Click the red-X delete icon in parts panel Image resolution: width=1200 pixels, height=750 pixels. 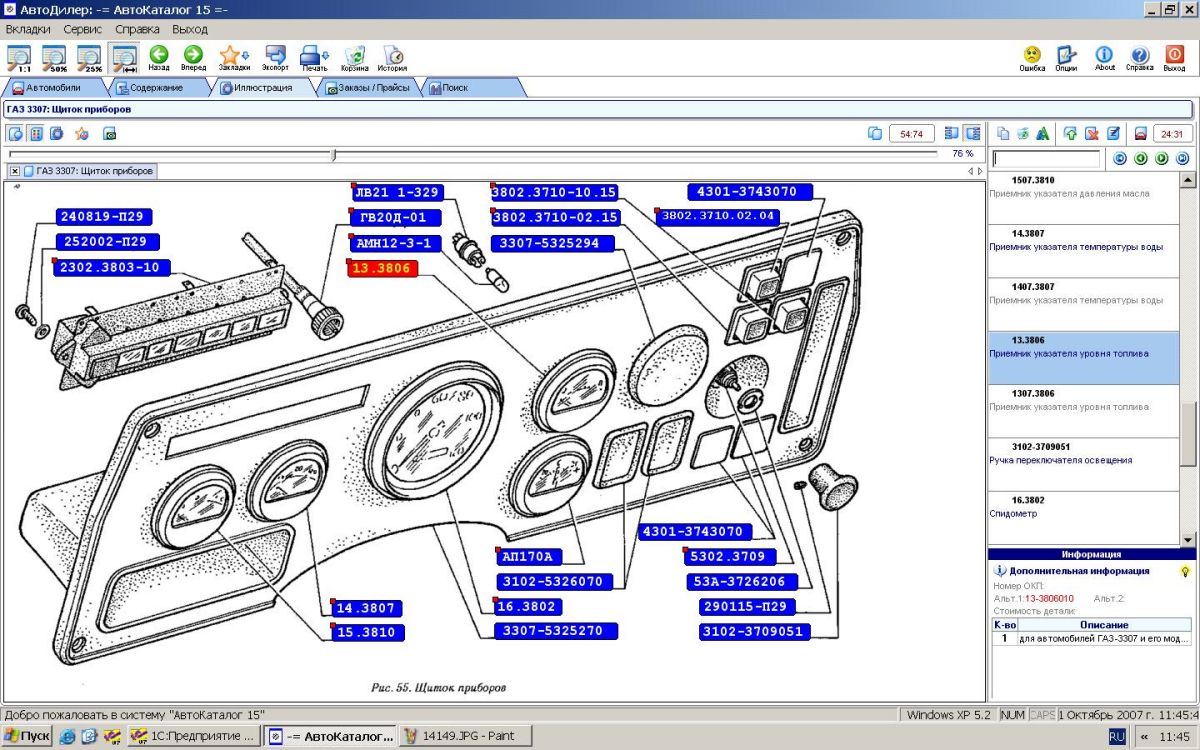(x=1091, y=133)
